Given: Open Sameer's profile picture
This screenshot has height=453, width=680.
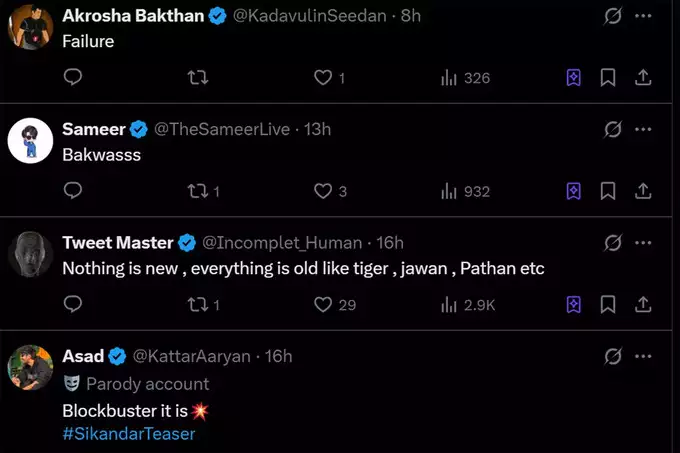Looking at the screenshot, I should point(30,141).
